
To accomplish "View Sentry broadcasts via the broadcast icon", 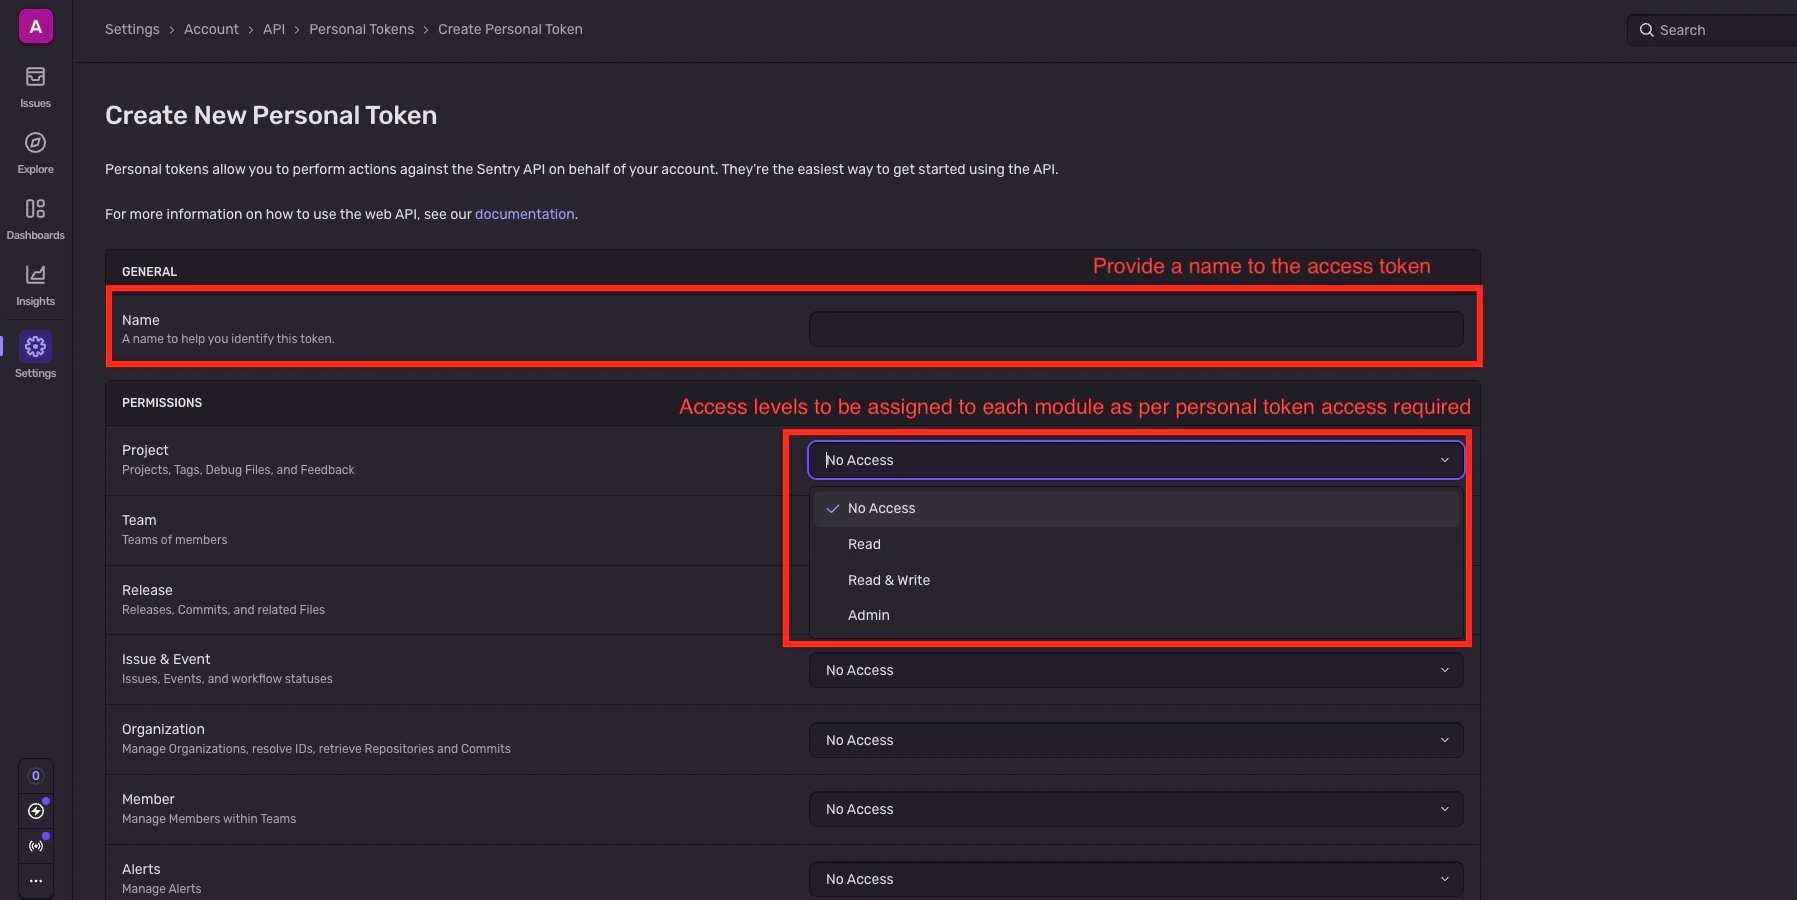I will pyautogui.click(x=36, y=846).
